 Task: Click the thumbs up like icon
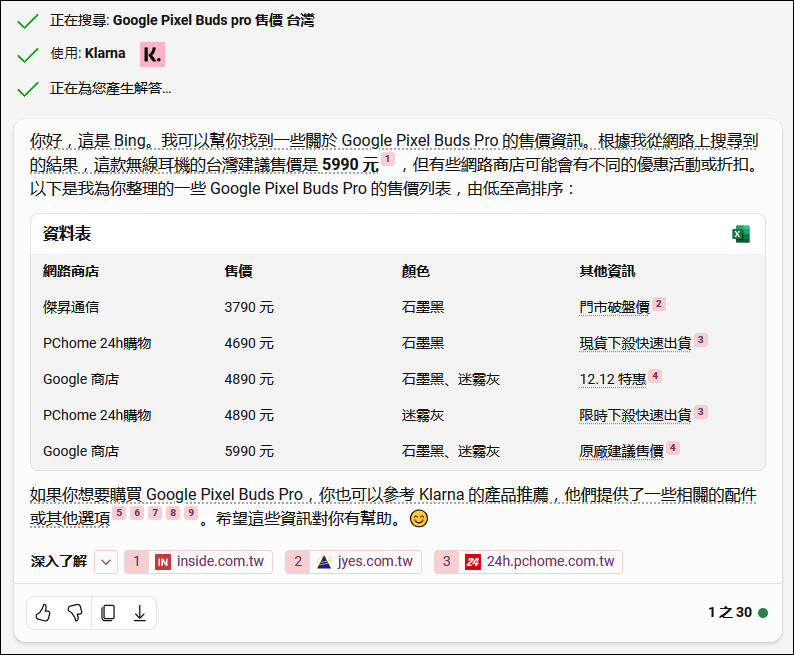[43, 612]
